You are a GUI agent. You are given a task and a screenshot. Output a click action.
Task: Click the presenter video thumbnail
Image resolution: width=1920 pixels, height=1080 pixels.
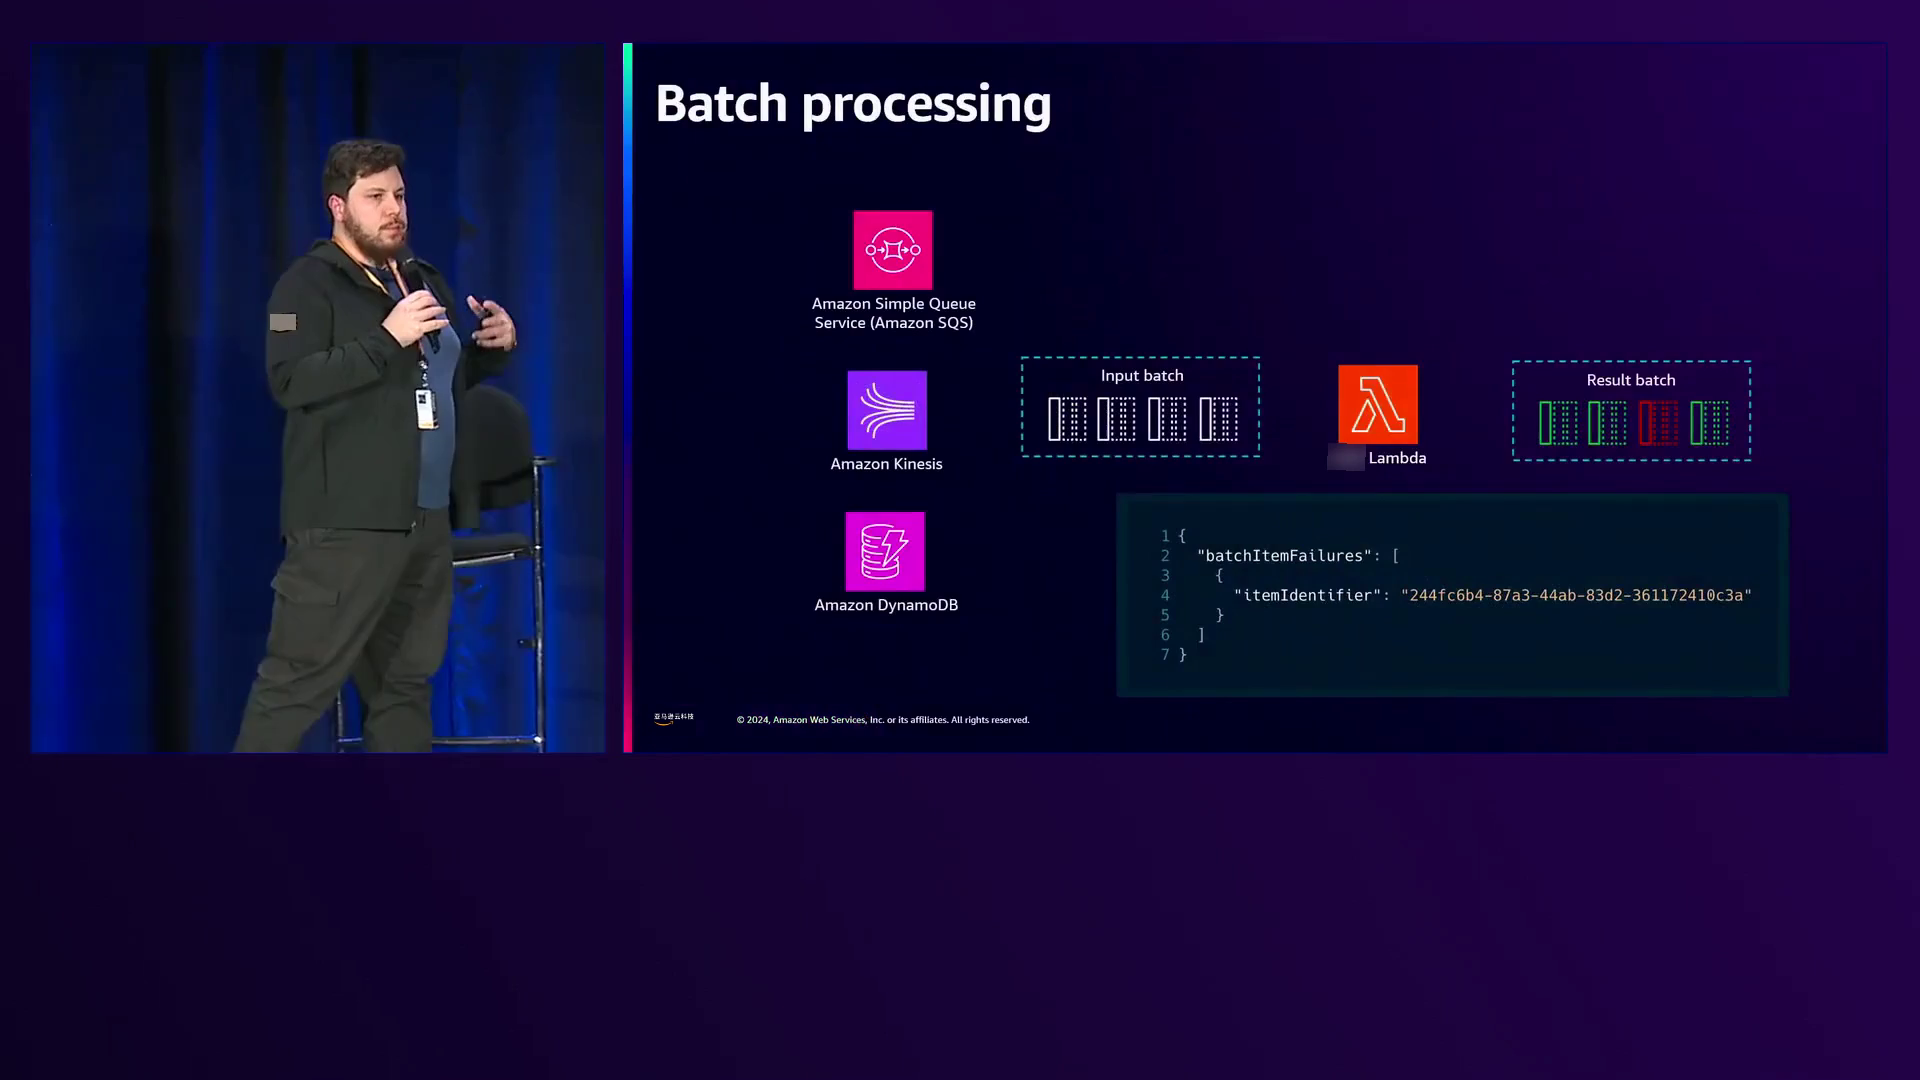(318, 398)
